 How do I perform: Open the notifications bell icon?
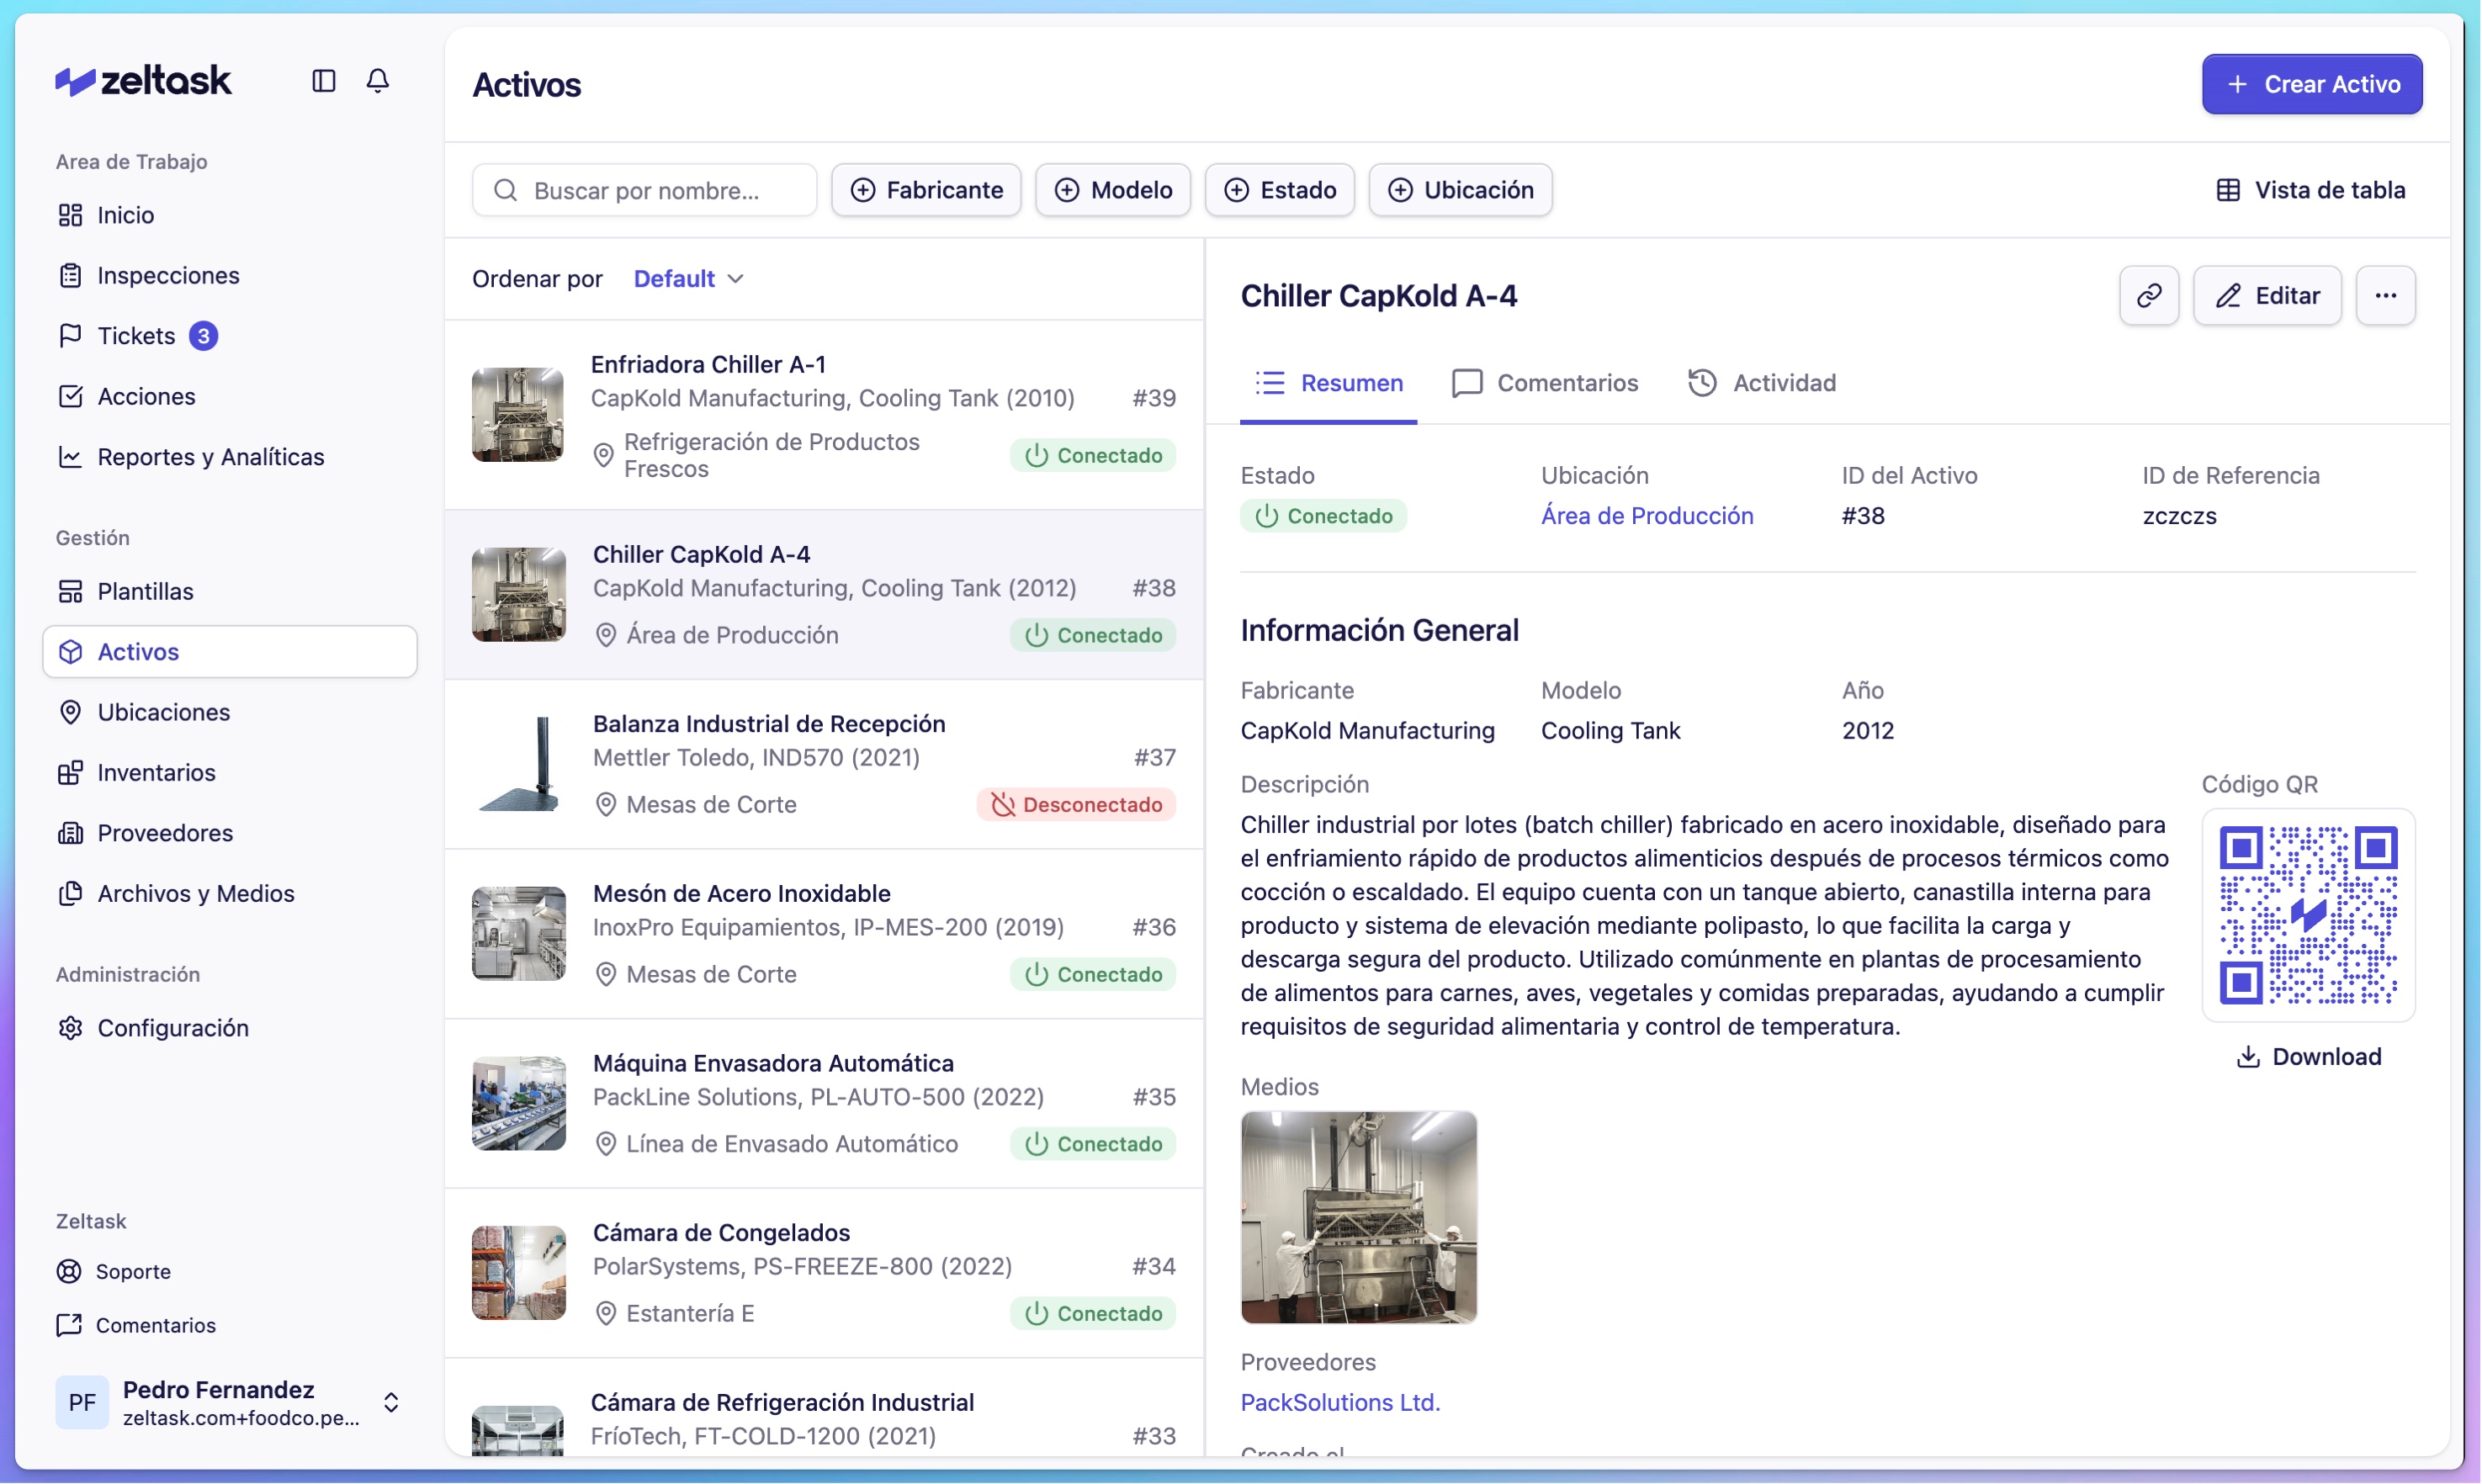point(378,81)
